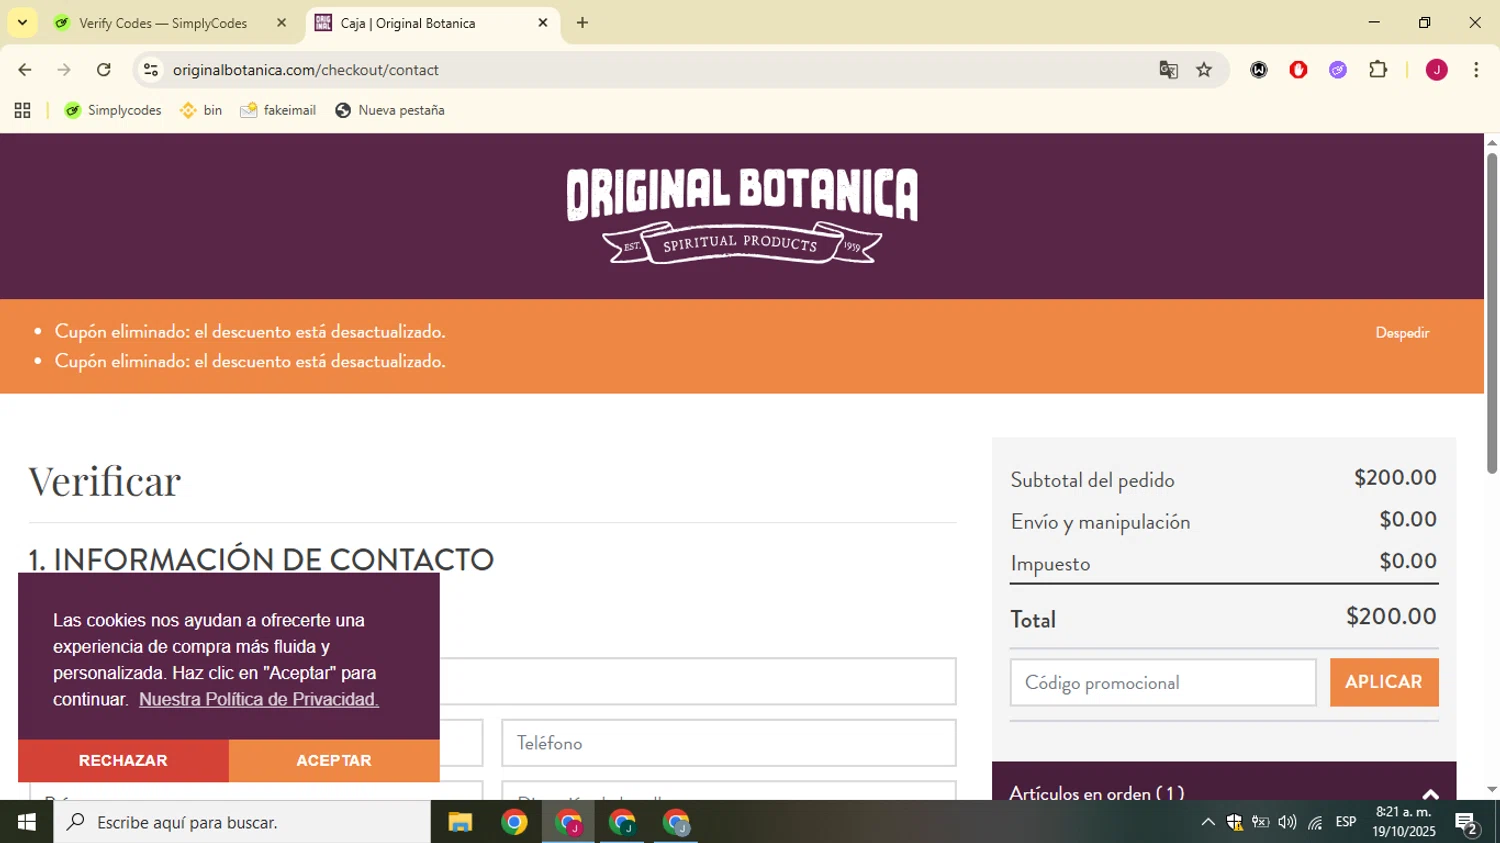Open the Google Translate page icon
Image resolution: width=1500 pixels, height=843 pixels.
[x=1168, y=70]
